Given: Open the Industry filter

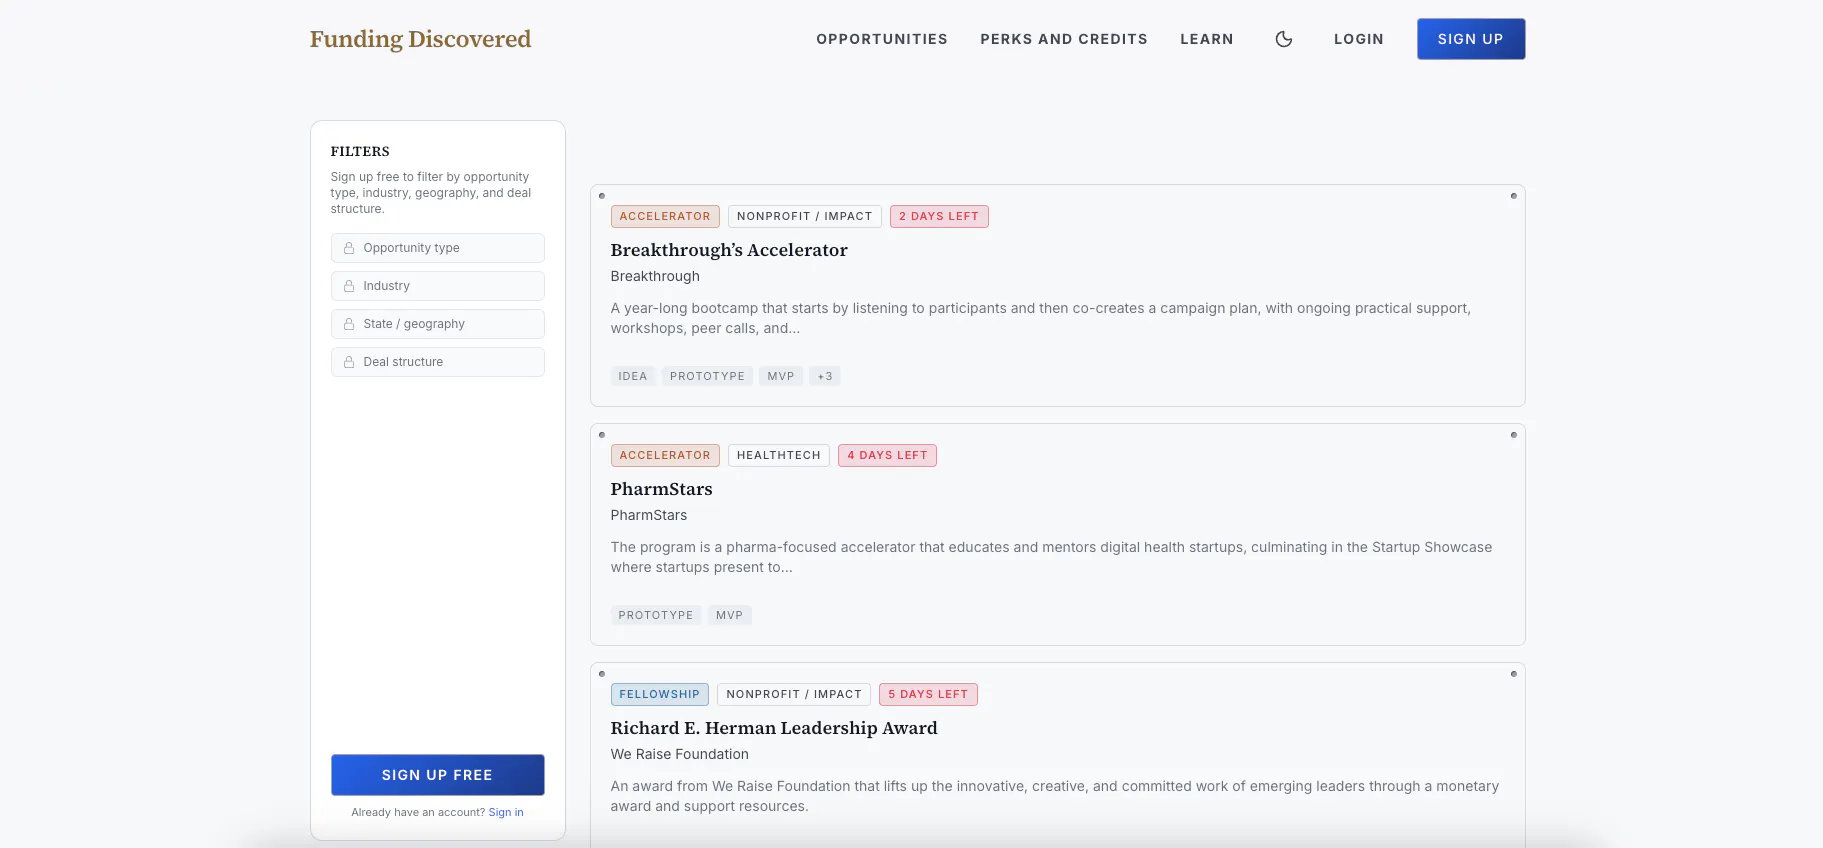Looking at the screenshot, I should coord(437,286).
